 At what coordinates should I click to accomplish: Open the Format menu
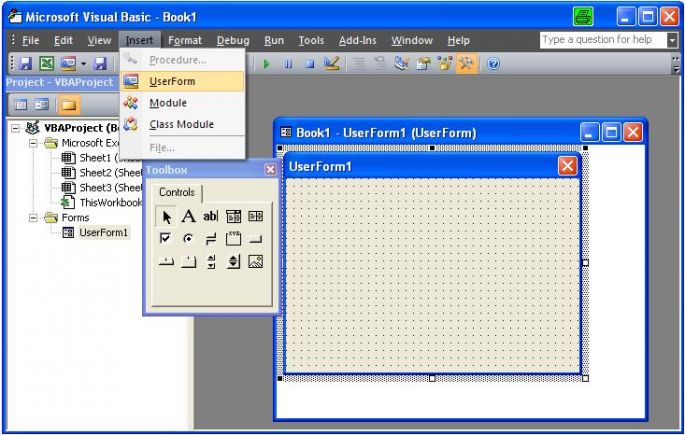click(x=185, y=41)
